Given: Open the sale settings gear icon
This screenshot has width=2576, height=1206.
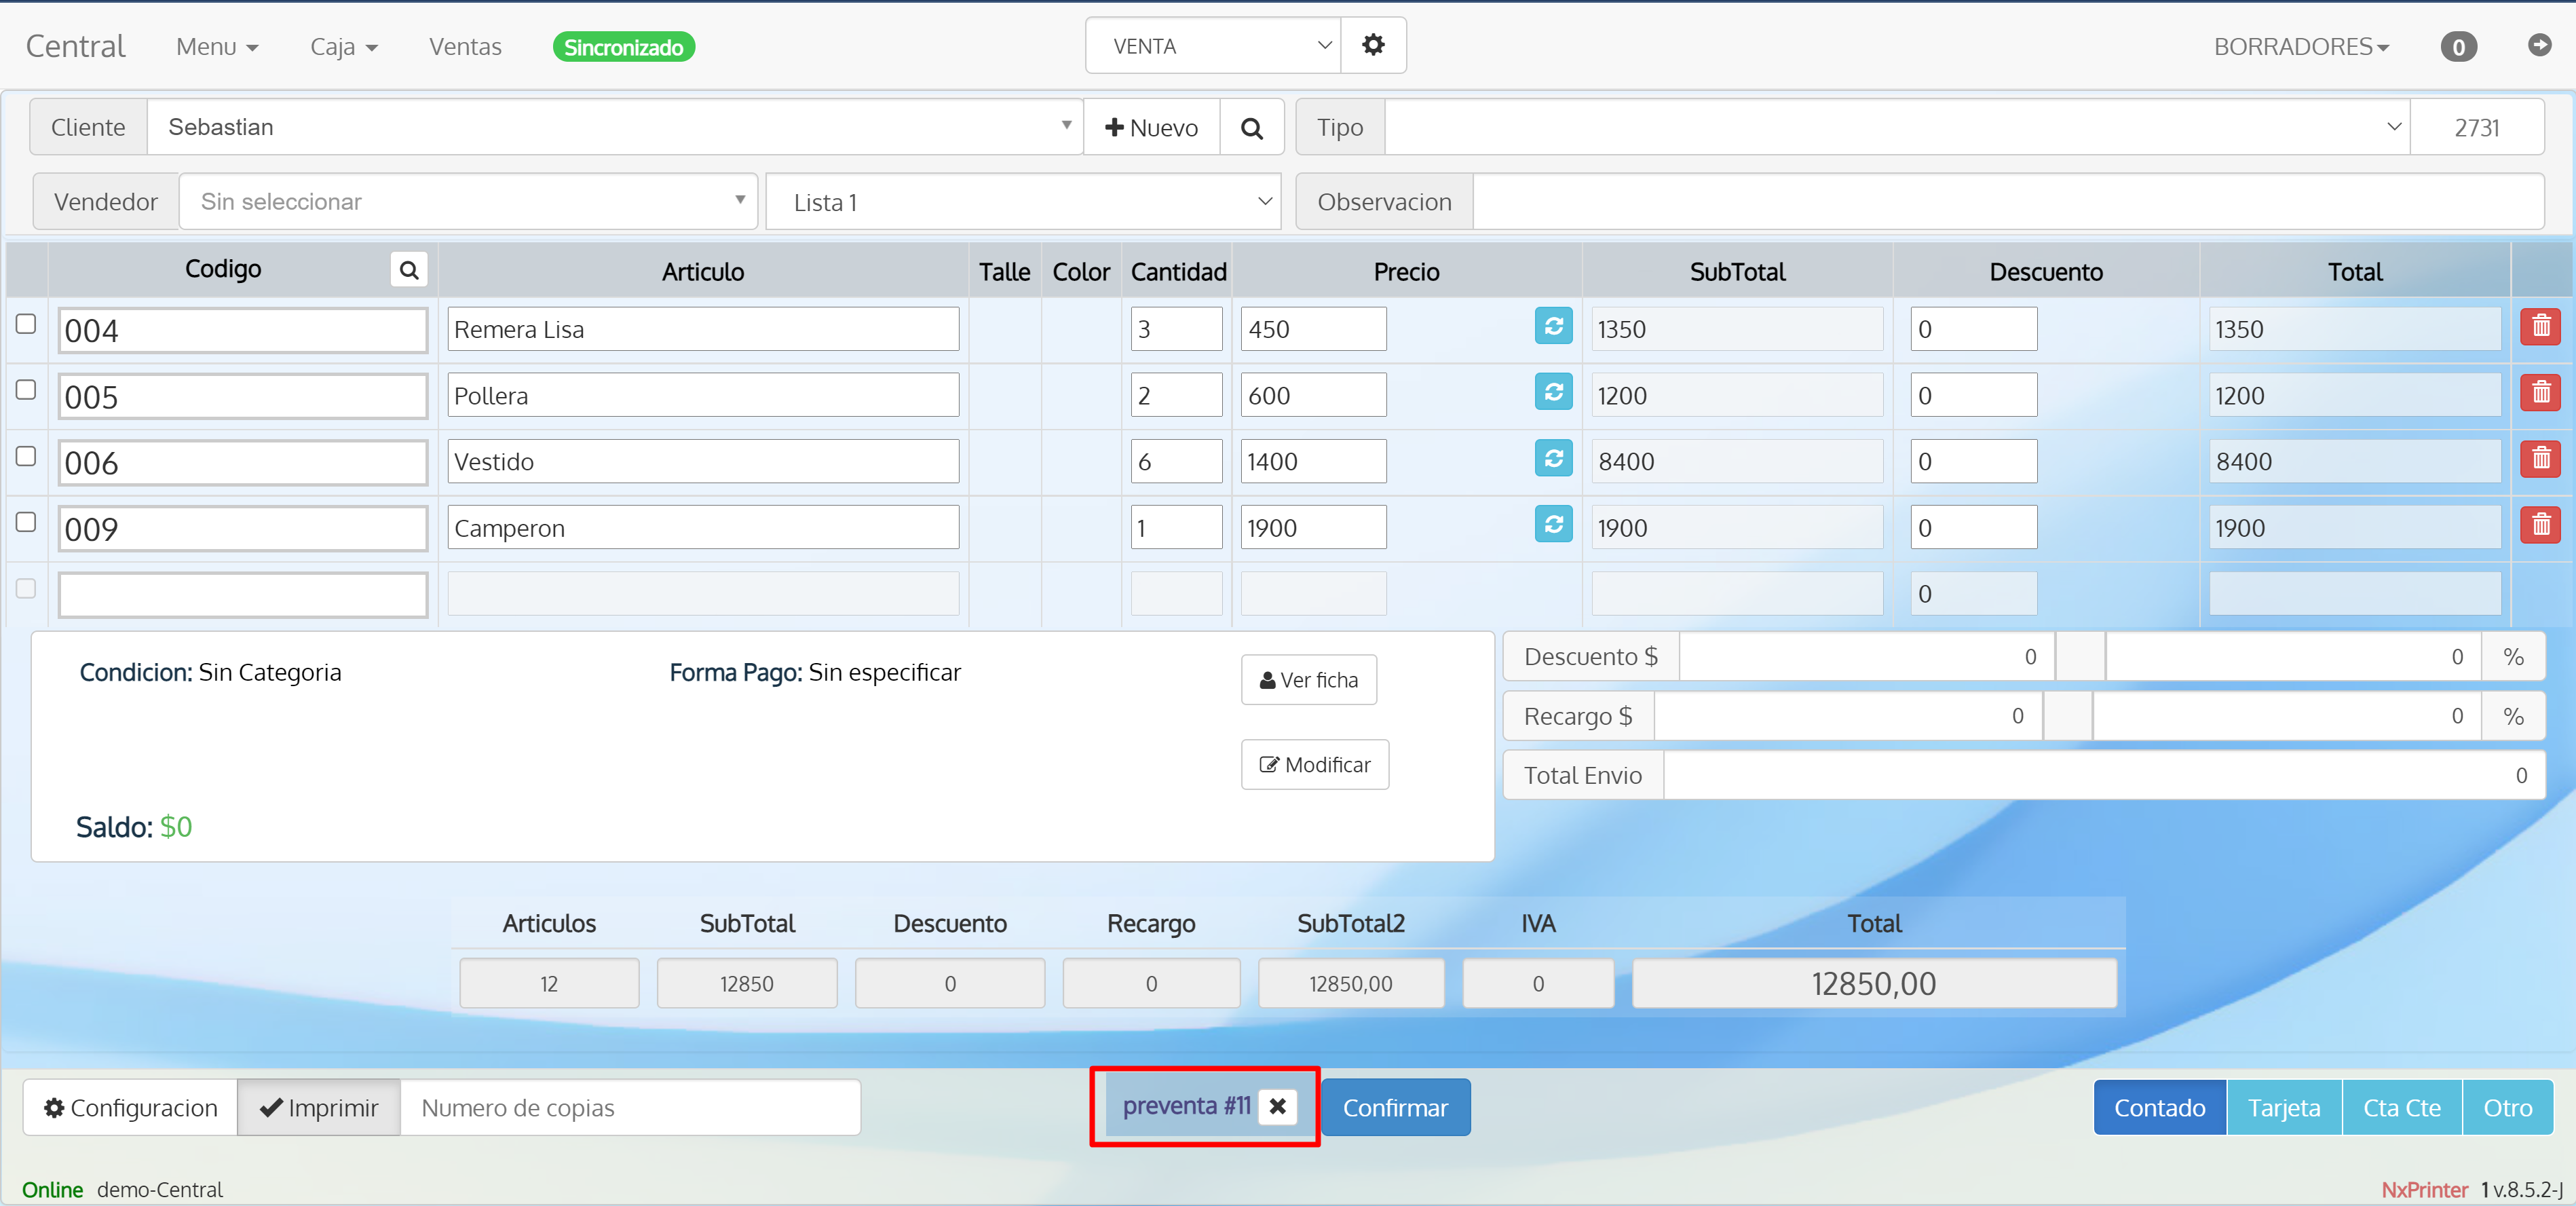Looking at the screenshot, I should (x=1373, y=45).
